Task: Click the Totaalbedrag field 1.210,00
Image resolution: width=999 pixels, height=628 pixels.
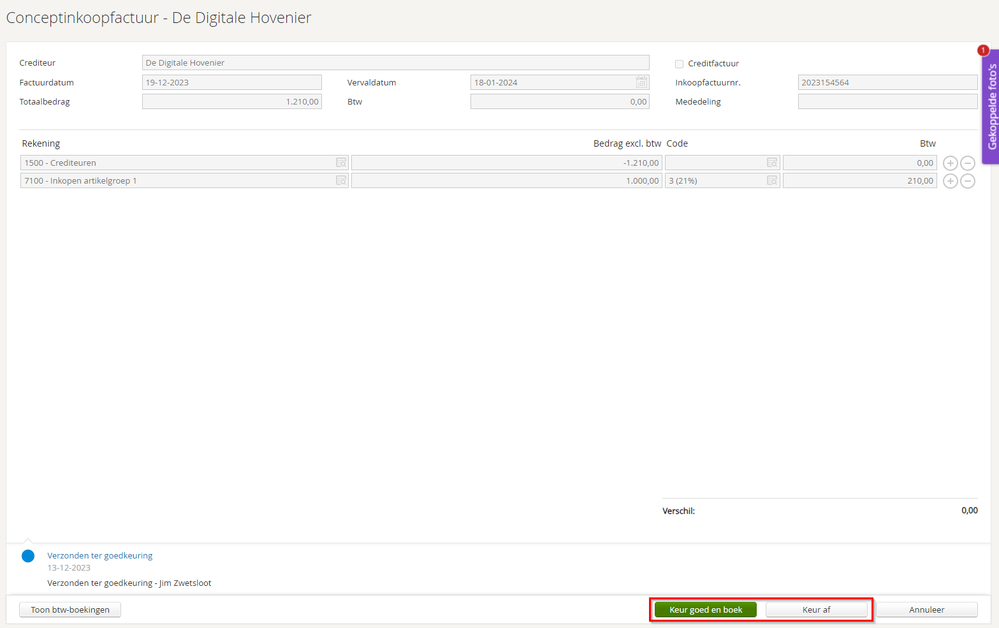Action: tap(232, 101)
